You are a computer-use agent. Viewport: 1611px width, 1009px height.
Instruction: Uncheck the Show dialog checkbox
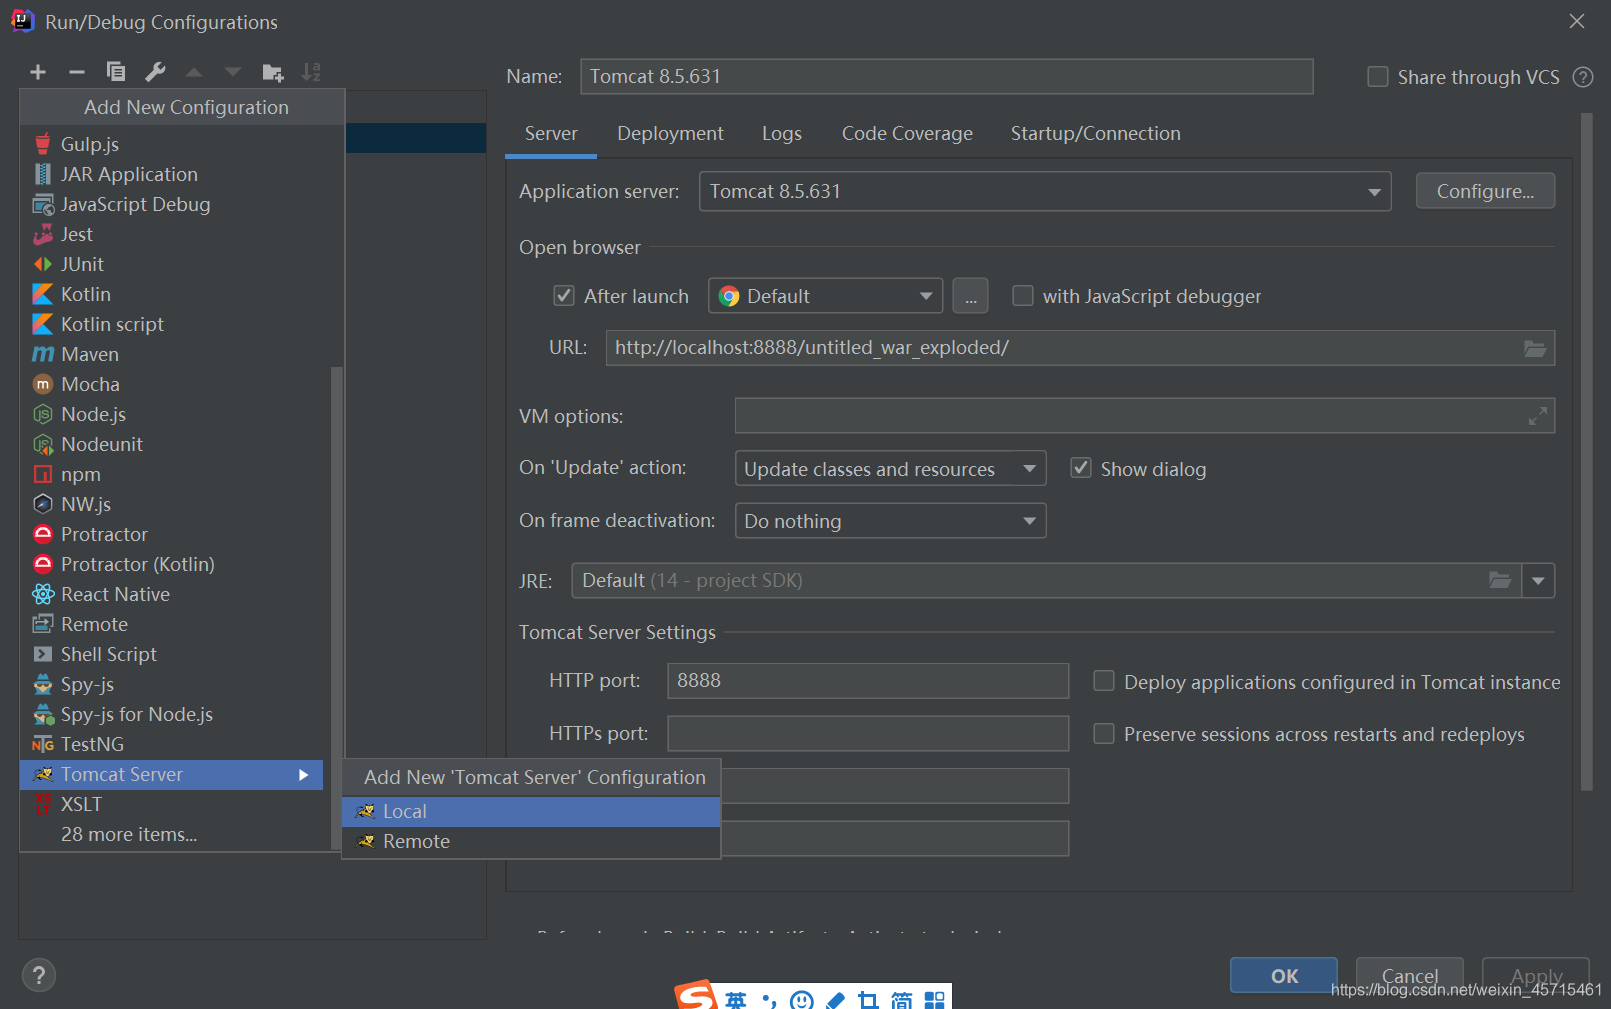tap(1081, 468)
